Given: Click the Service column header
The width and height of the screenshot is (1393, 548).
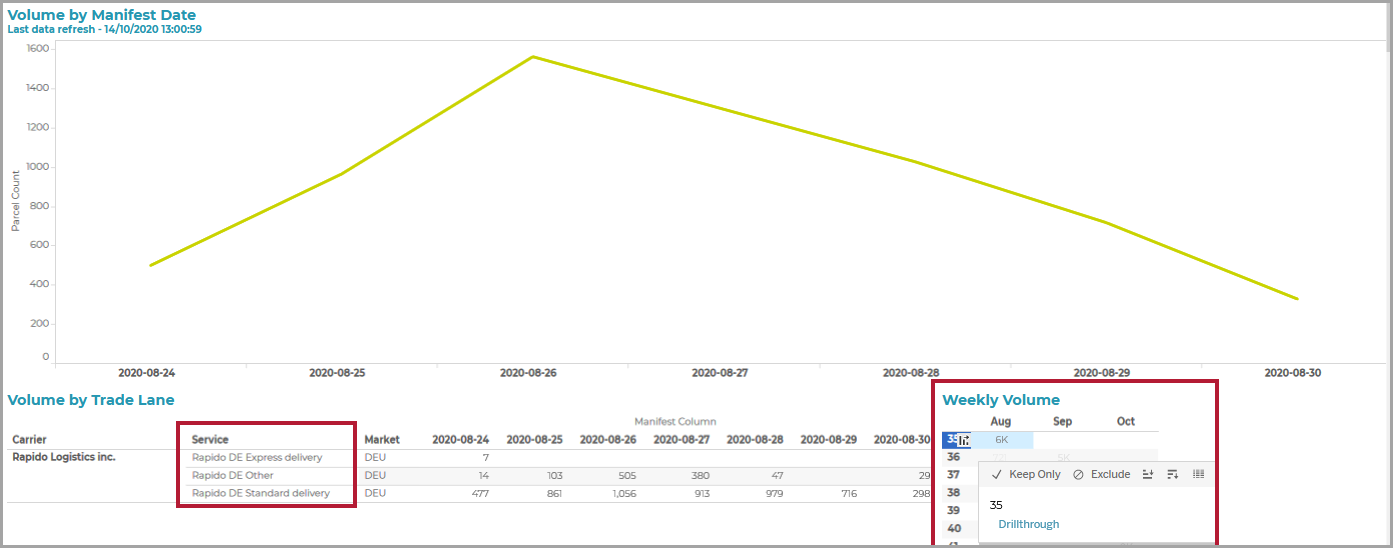Looking at the screenshot, I should click(210, 439).
